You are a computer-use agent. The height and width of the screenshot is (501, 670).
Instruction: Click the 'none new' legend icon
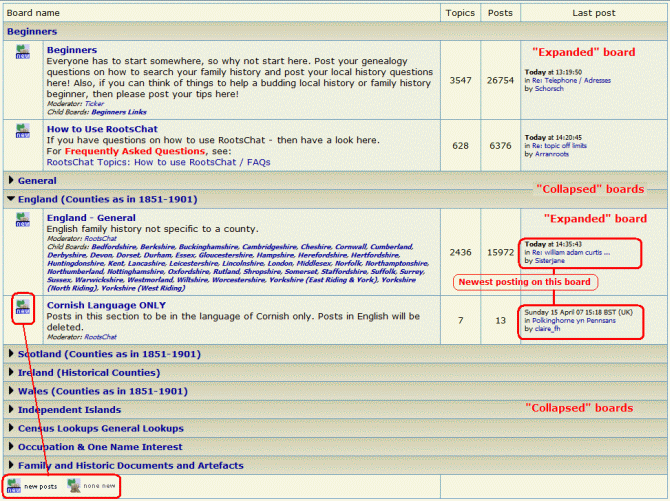[74, 486]
